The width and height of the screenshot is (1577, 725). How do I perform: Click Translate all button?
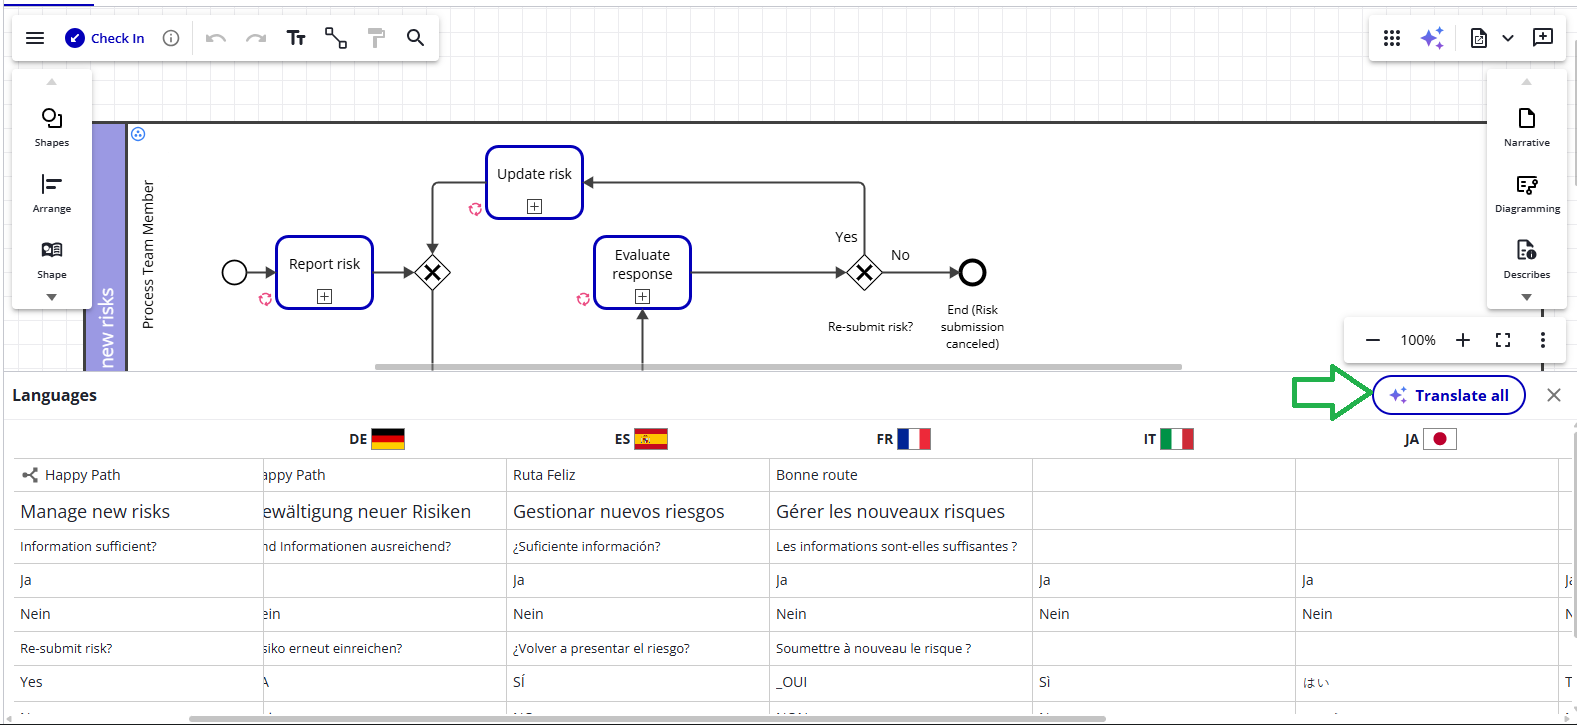(1448, 395)
